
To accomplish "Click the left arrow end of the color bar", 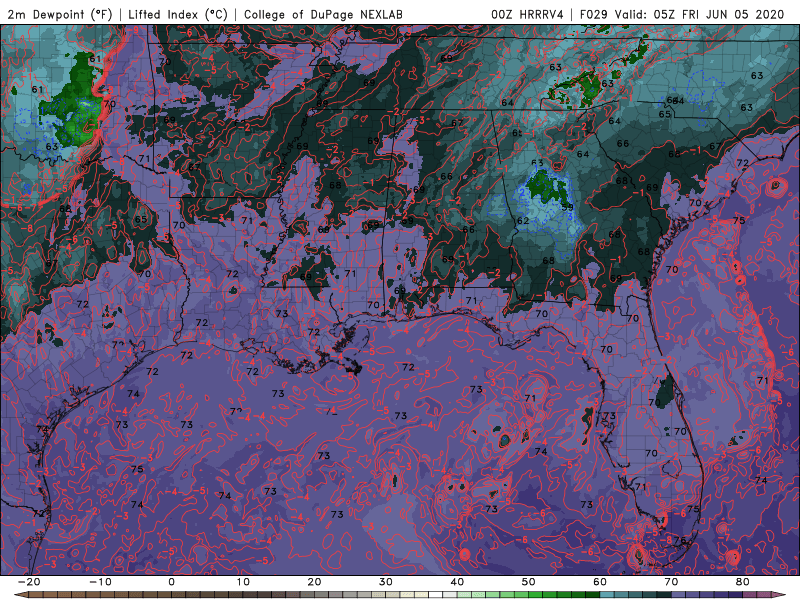I will (19, 595).
